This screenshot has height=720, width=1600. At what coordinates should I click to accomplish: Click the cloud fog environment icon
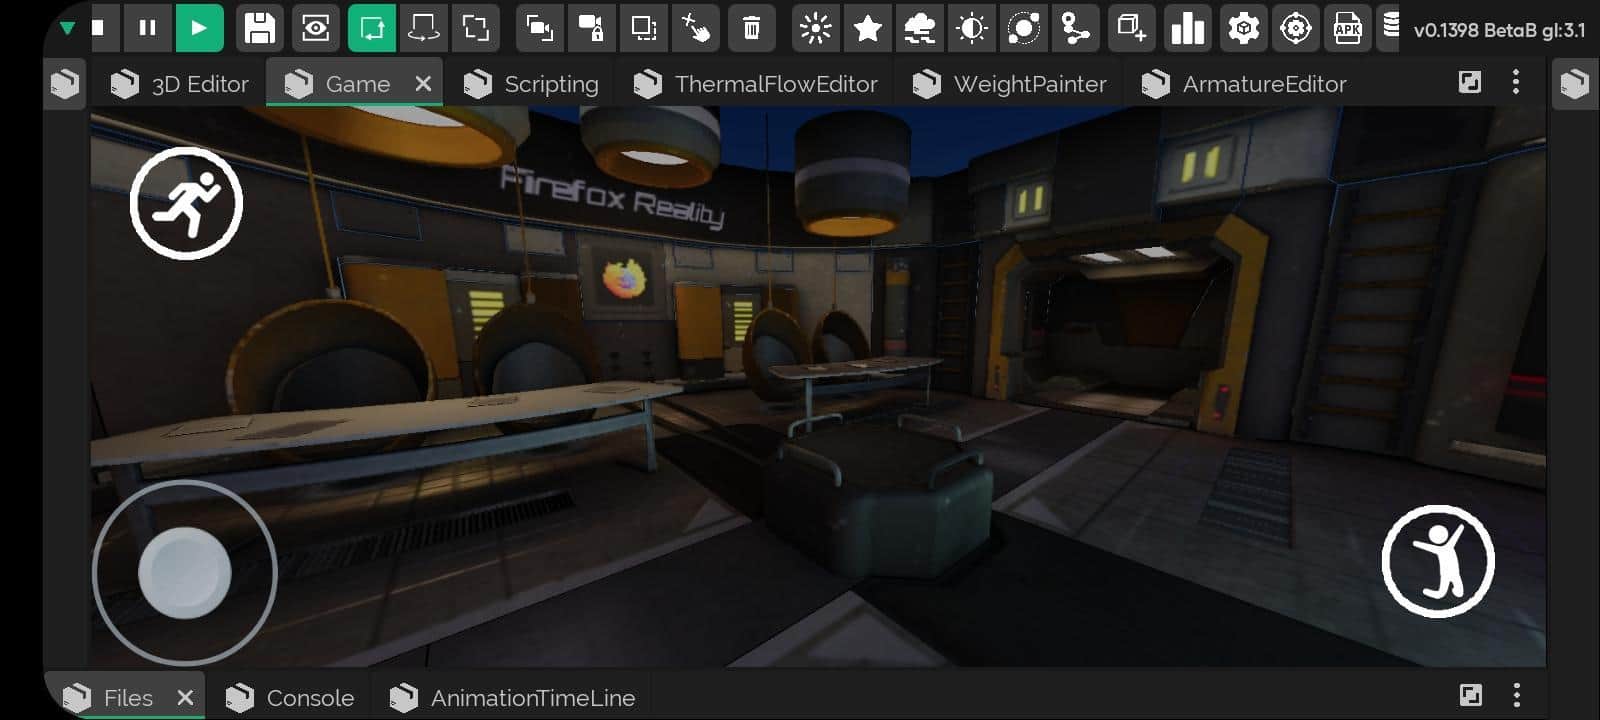tap(919, 28)
